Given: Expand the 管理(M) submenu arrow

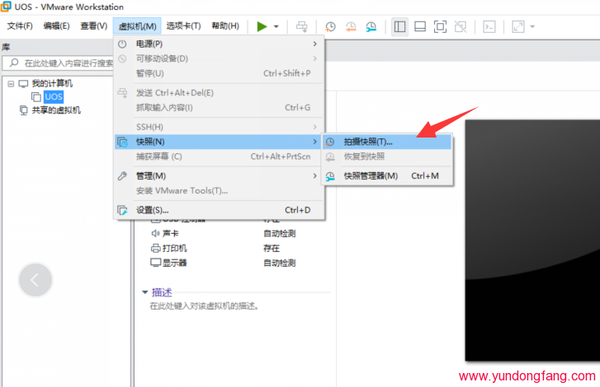Looking at the screenshot, I should tap(315, 176).
